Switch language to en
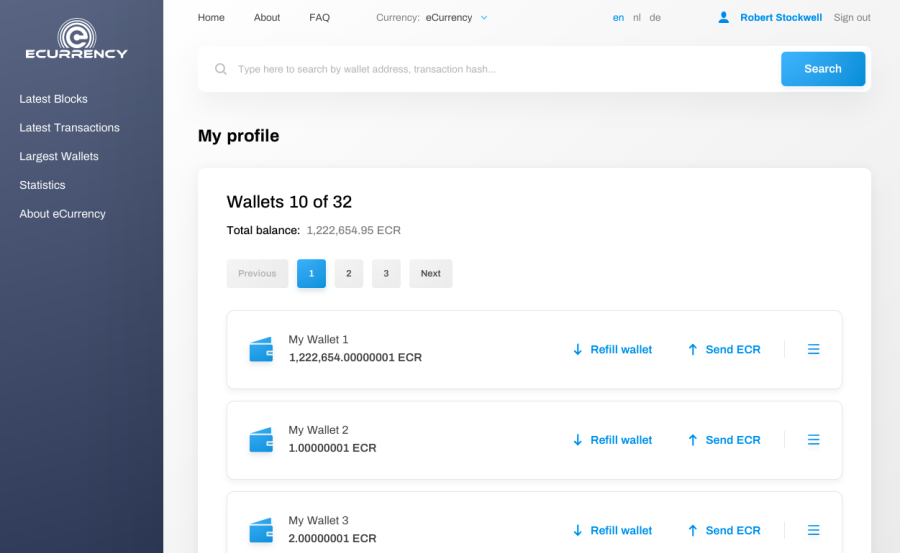Screen dimensions: 900x553 click(618, 18)
